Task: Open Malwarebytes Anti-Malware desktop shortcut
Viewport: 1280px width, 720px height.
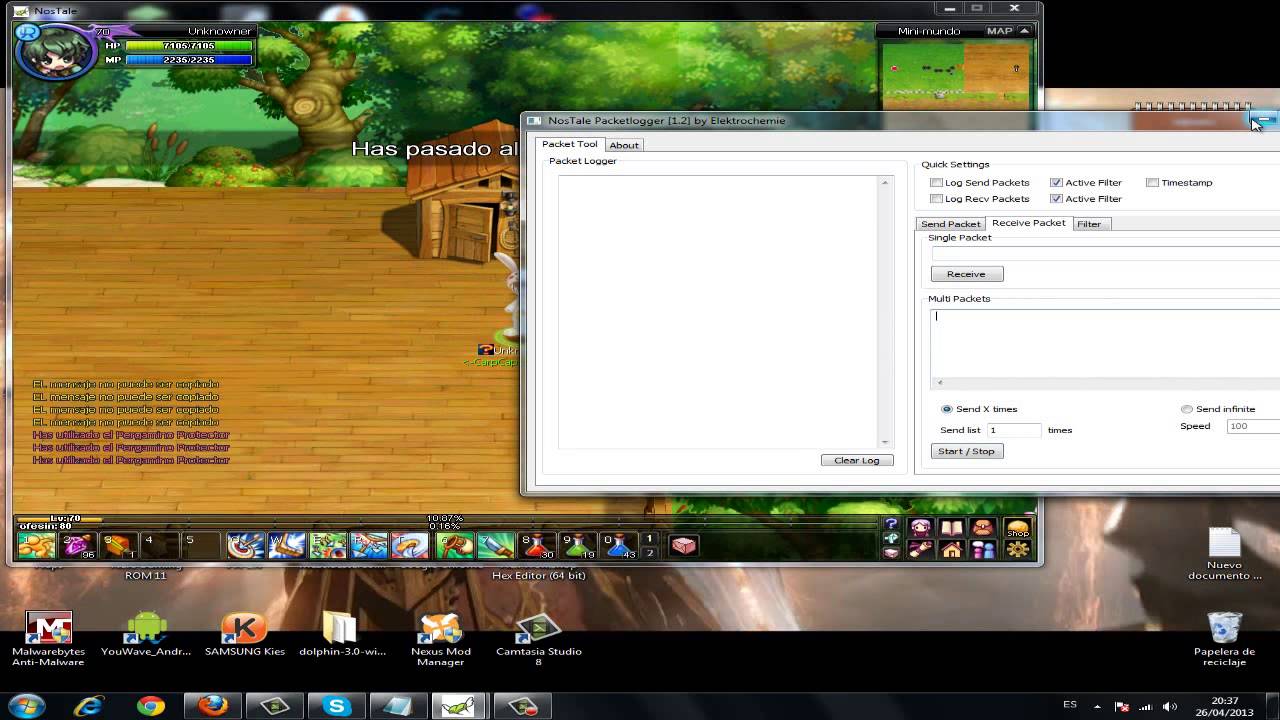Action: [x=48, y=639]
